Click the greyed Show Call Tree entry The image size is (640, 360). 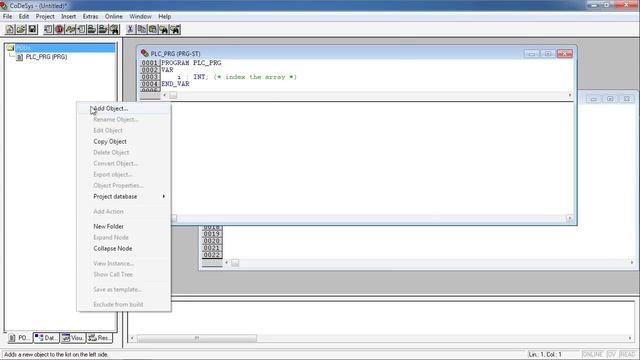[124, 275]
